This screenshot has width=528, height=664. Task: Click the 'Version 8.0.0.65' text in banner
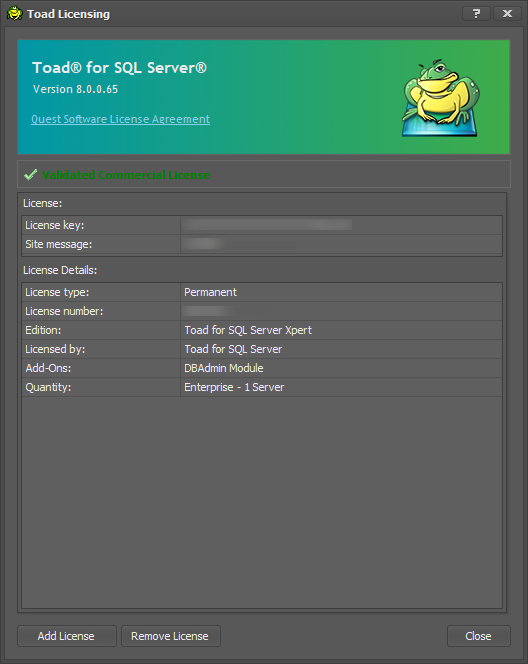tap(75, 89)
